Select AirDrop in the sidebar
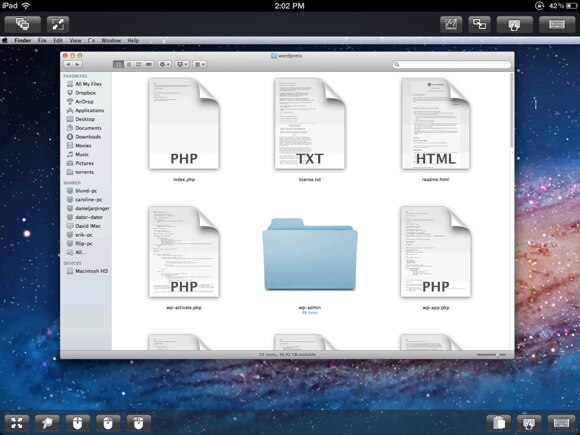580x435 pixels. (84, 102)
